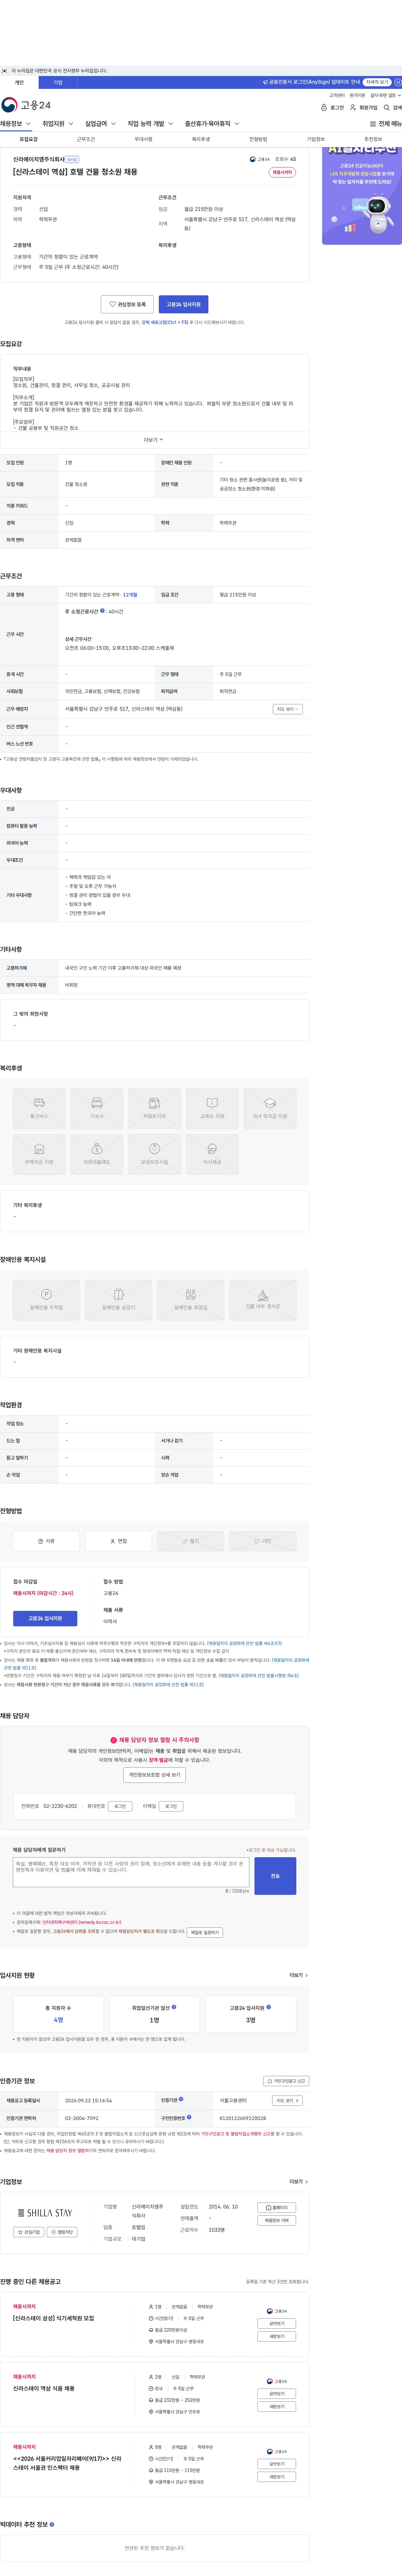
Task: Expand 채용정보 main menu
Action: pyautogui.click(x=16, y=124)
